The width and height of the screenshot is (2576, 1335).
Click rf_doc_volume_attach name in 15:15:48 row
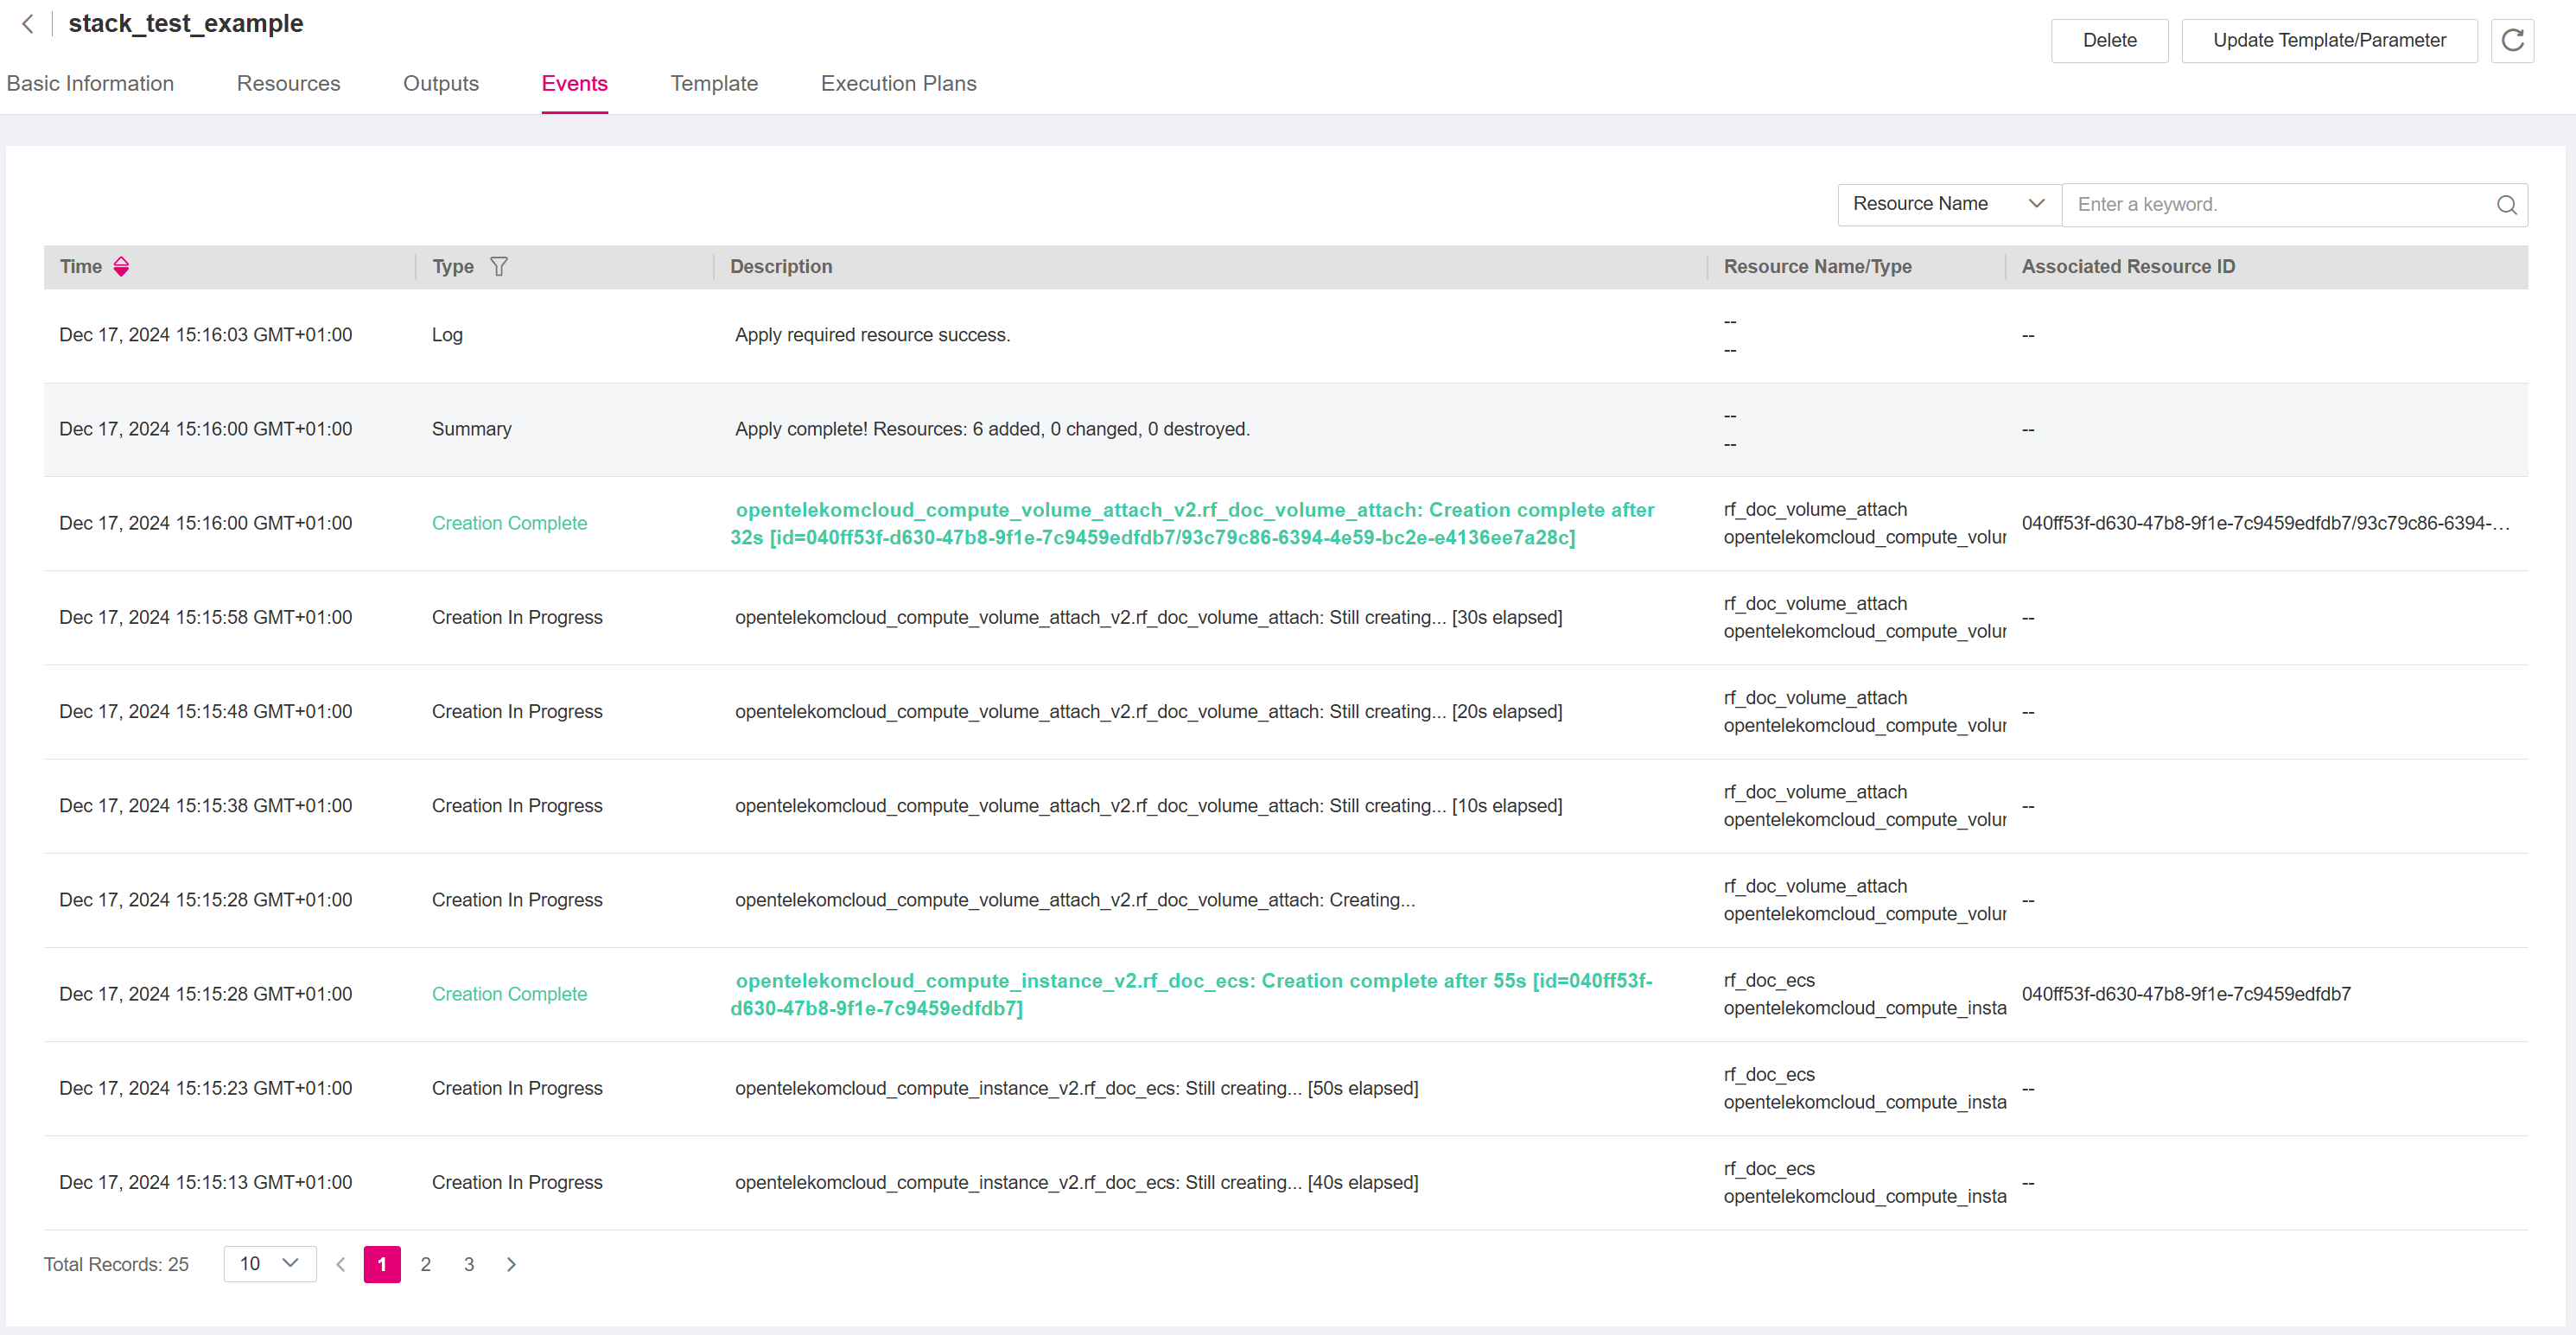coord(1815,697)
